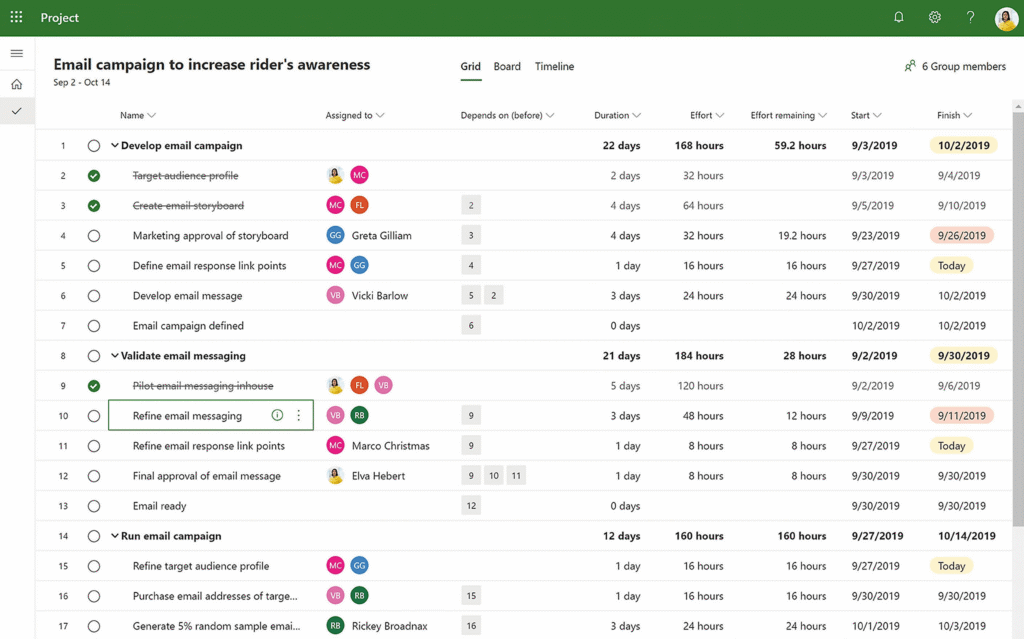Mark Develop email campaign complete
1024x639 pixels.
[x=94, y=146]
